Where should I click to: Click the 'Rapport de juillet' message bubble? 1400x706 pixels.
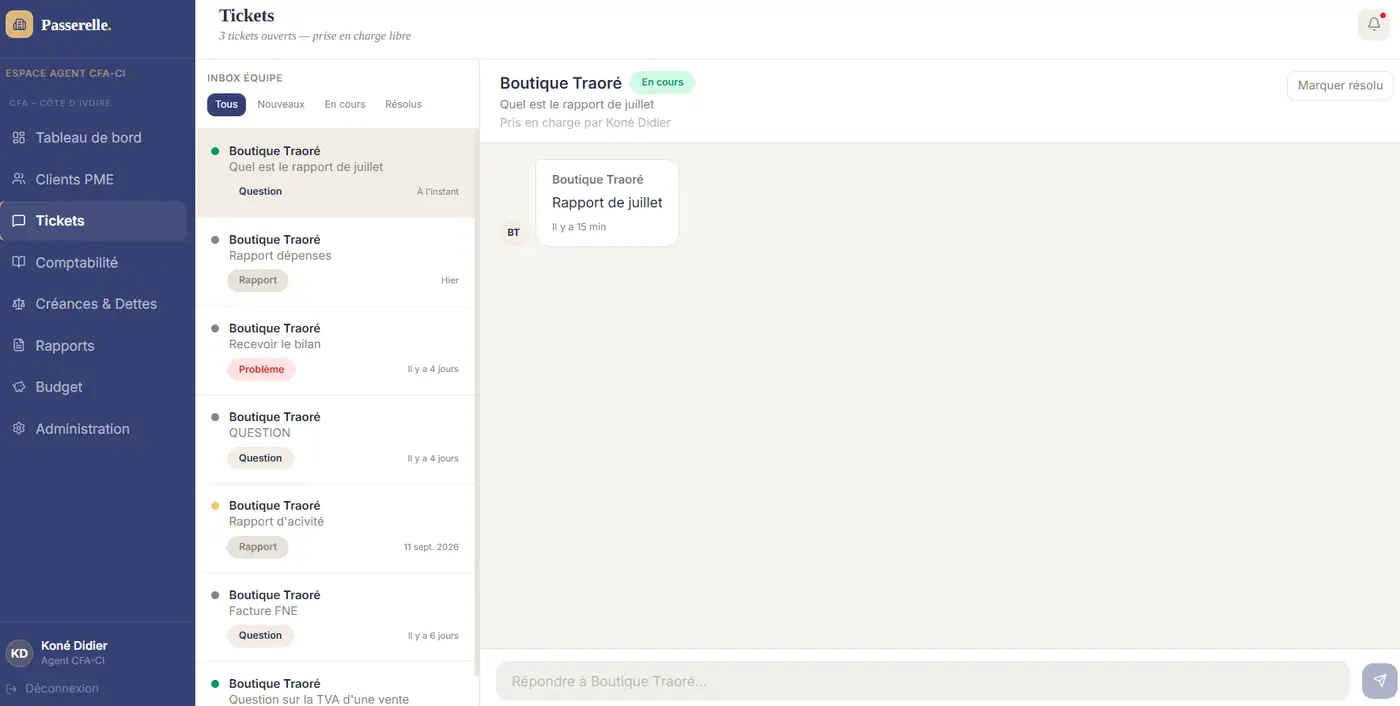pos(607,203)
